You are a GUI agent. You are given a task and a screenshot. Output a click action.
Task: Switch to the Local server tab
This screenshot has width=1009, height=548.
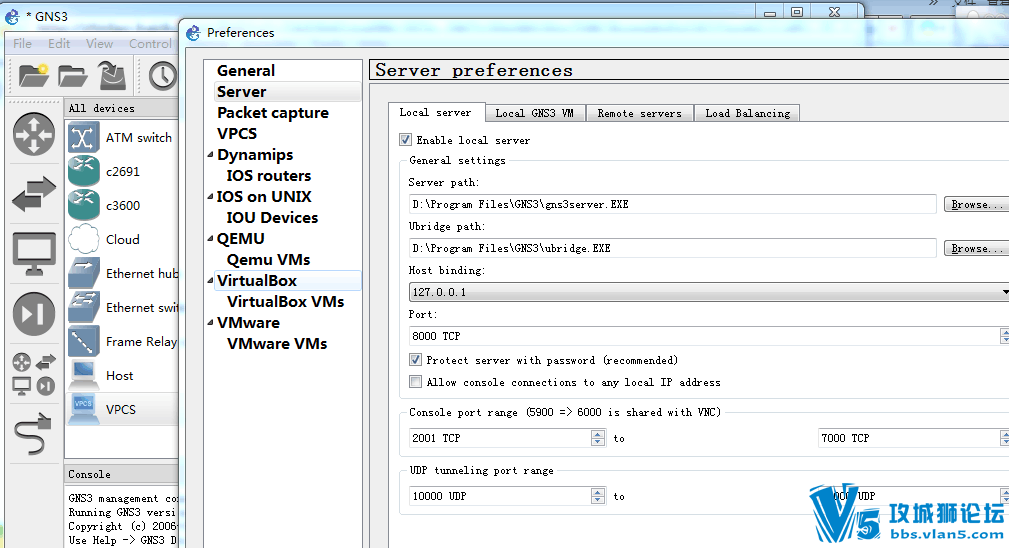[x=436, y=113]
